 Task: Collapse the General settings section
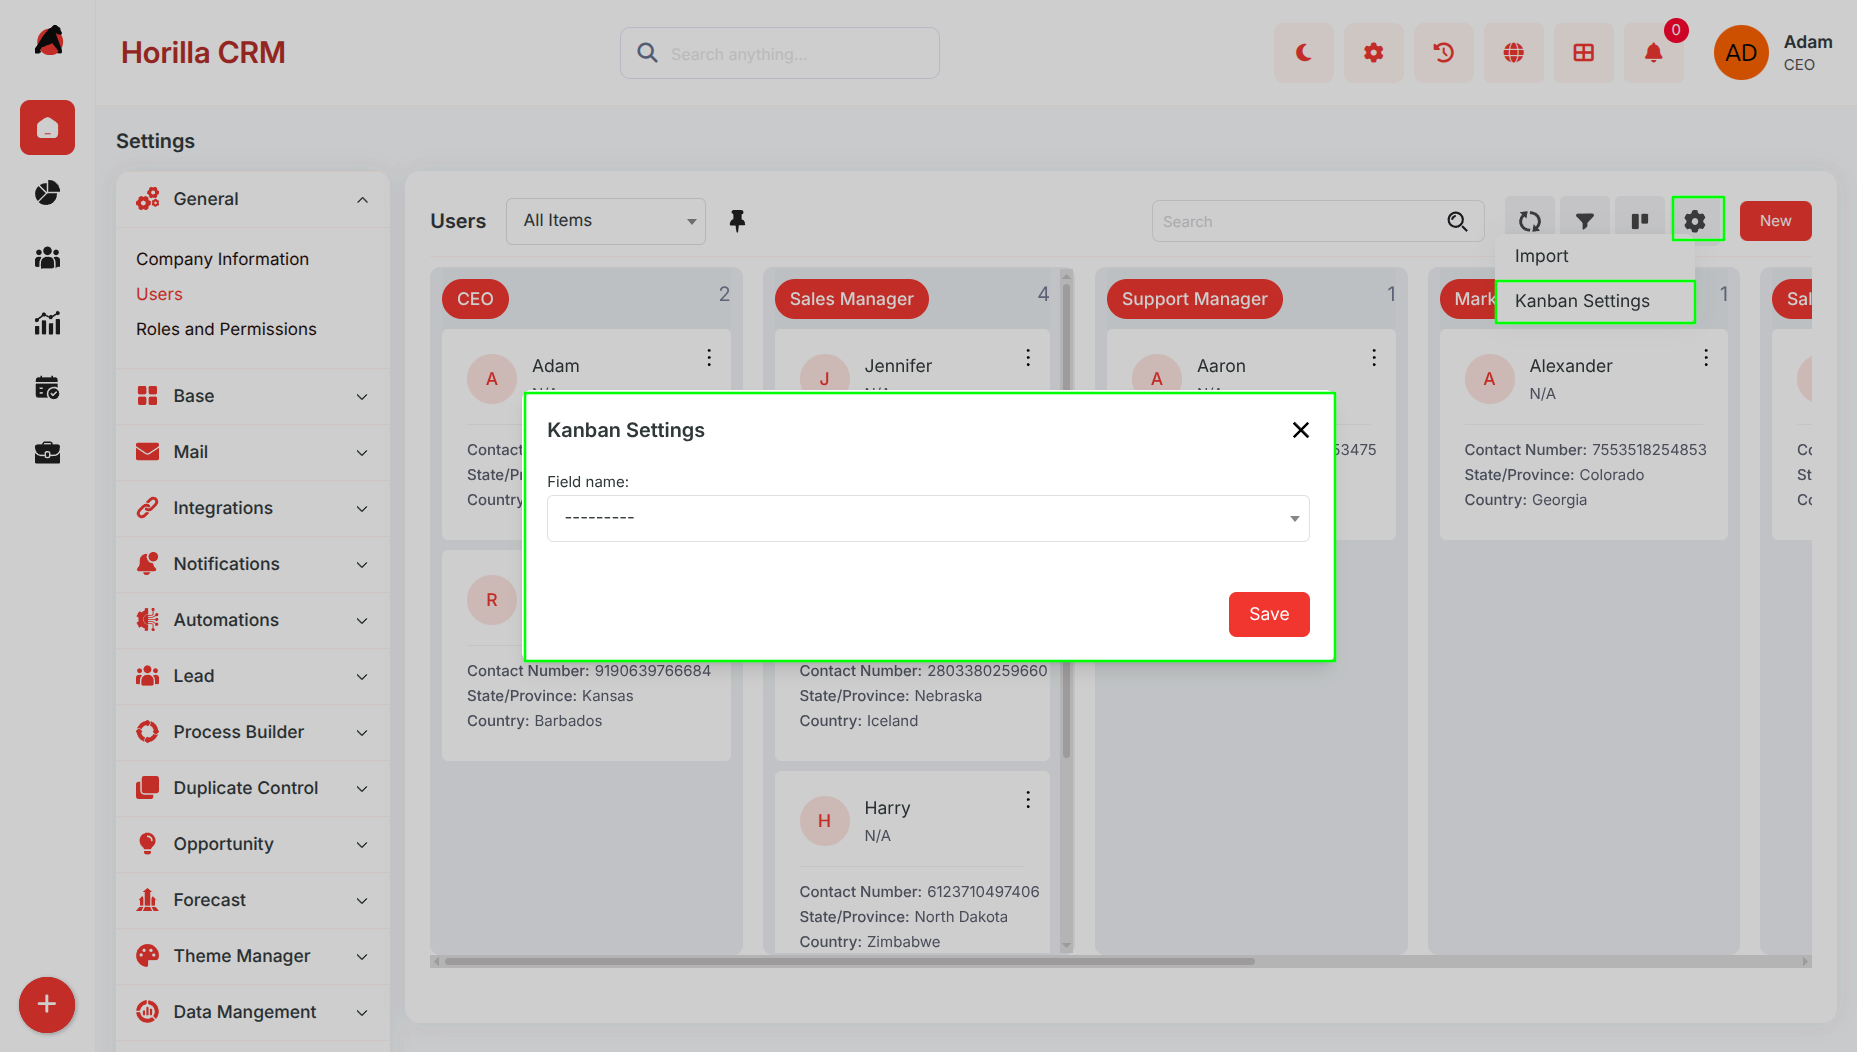pyautogui.click(x=253, y=199)
